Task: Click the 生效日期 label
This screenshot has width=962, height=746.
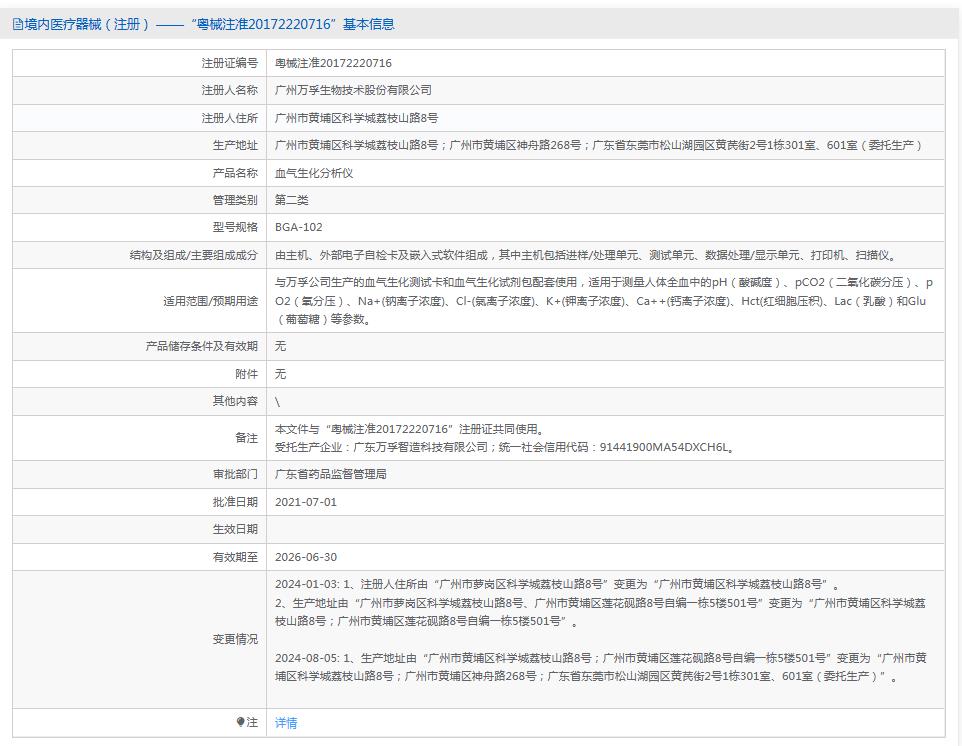Action: tap(236, 529)
